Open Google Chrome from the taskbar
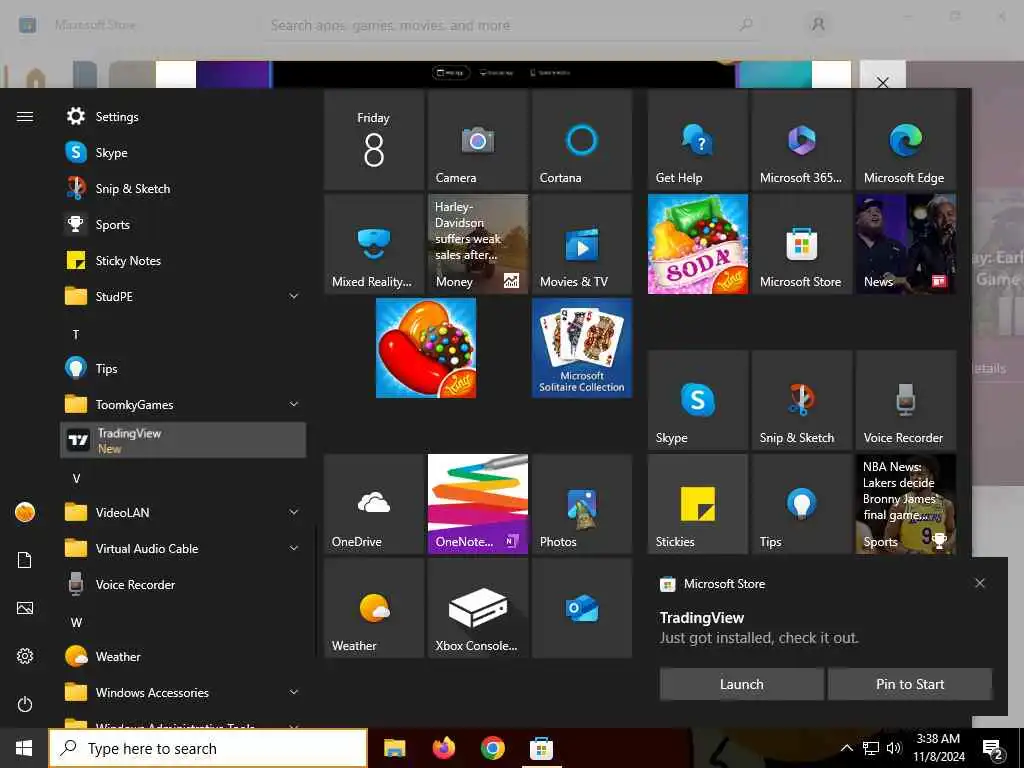 (x=492, y=748)
